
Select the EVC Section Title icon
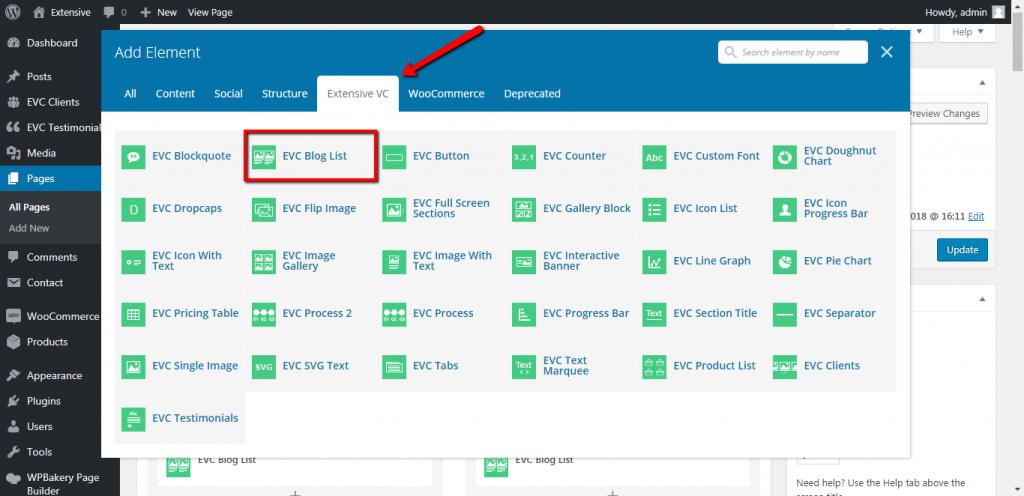654,314
